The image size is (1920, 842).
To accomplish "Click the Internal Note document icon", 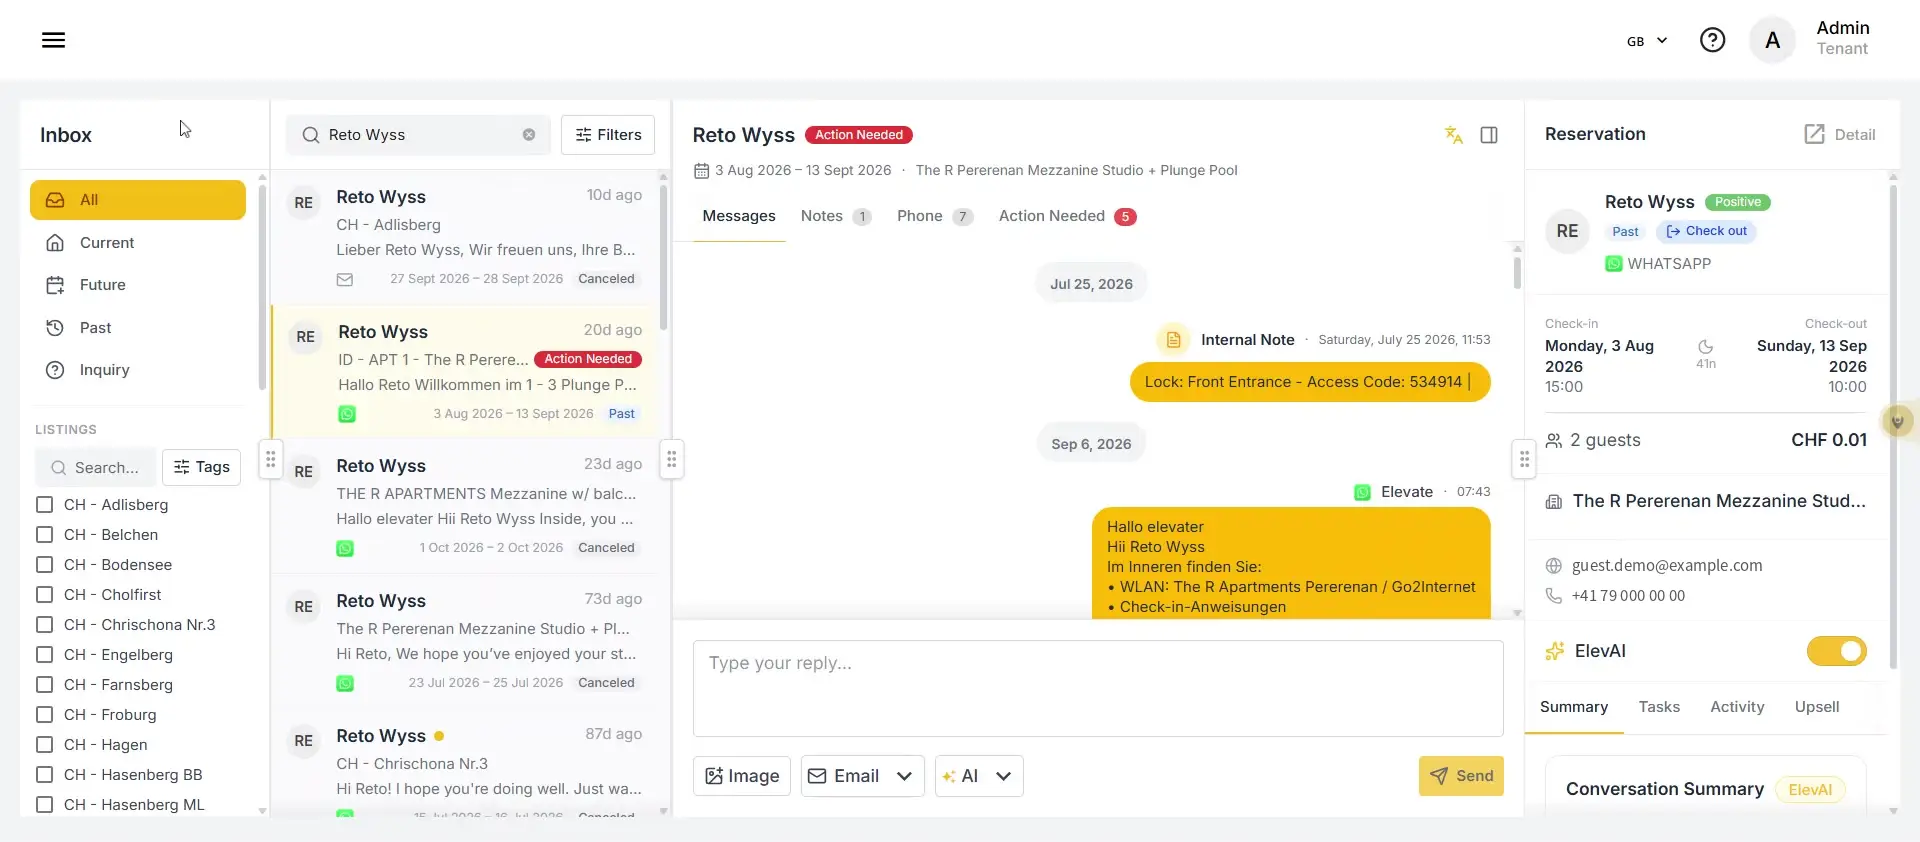I will coord(1173,340).
